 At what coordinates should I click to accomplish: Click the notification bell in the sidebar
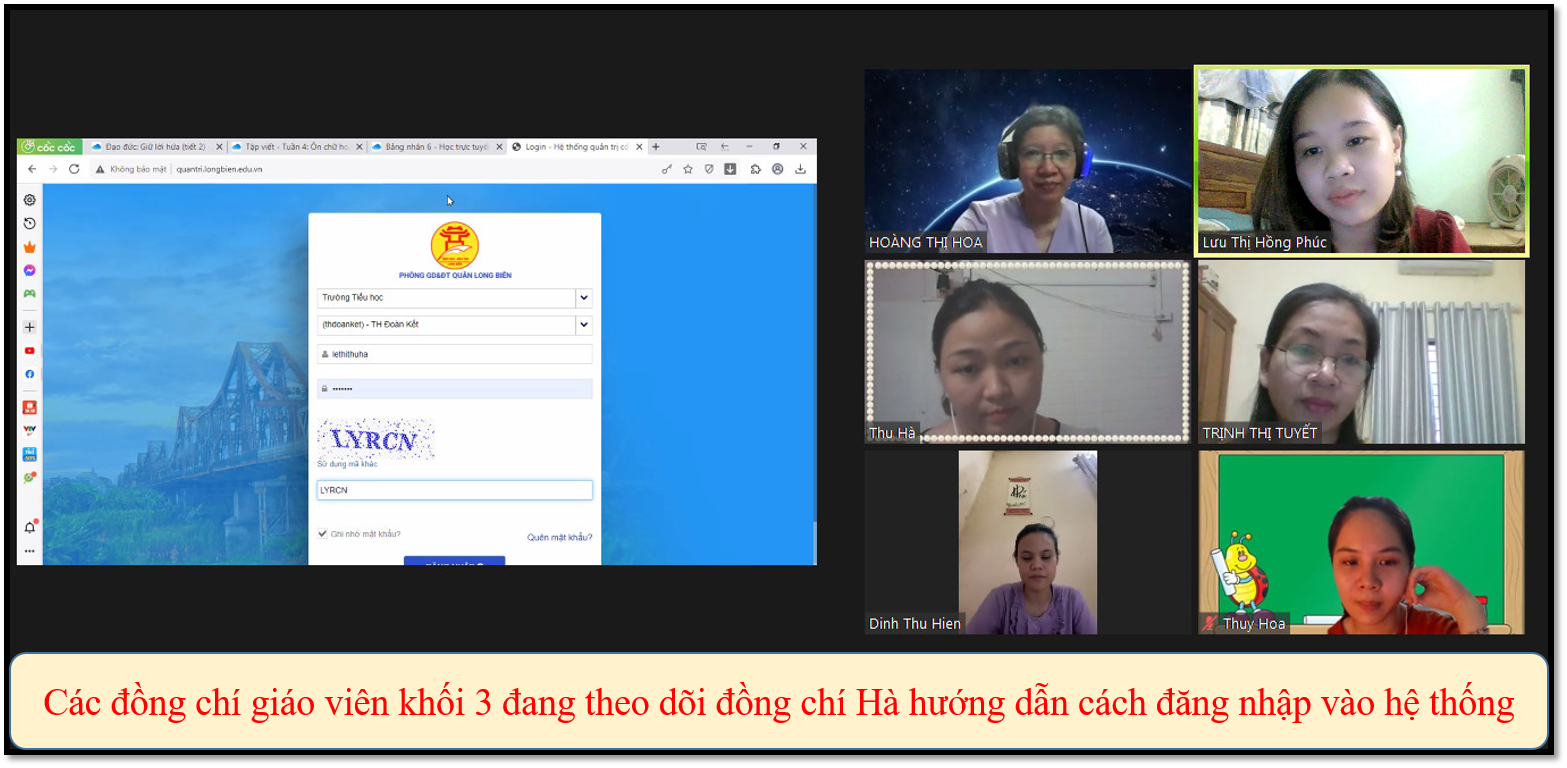(x=30, y=527)
